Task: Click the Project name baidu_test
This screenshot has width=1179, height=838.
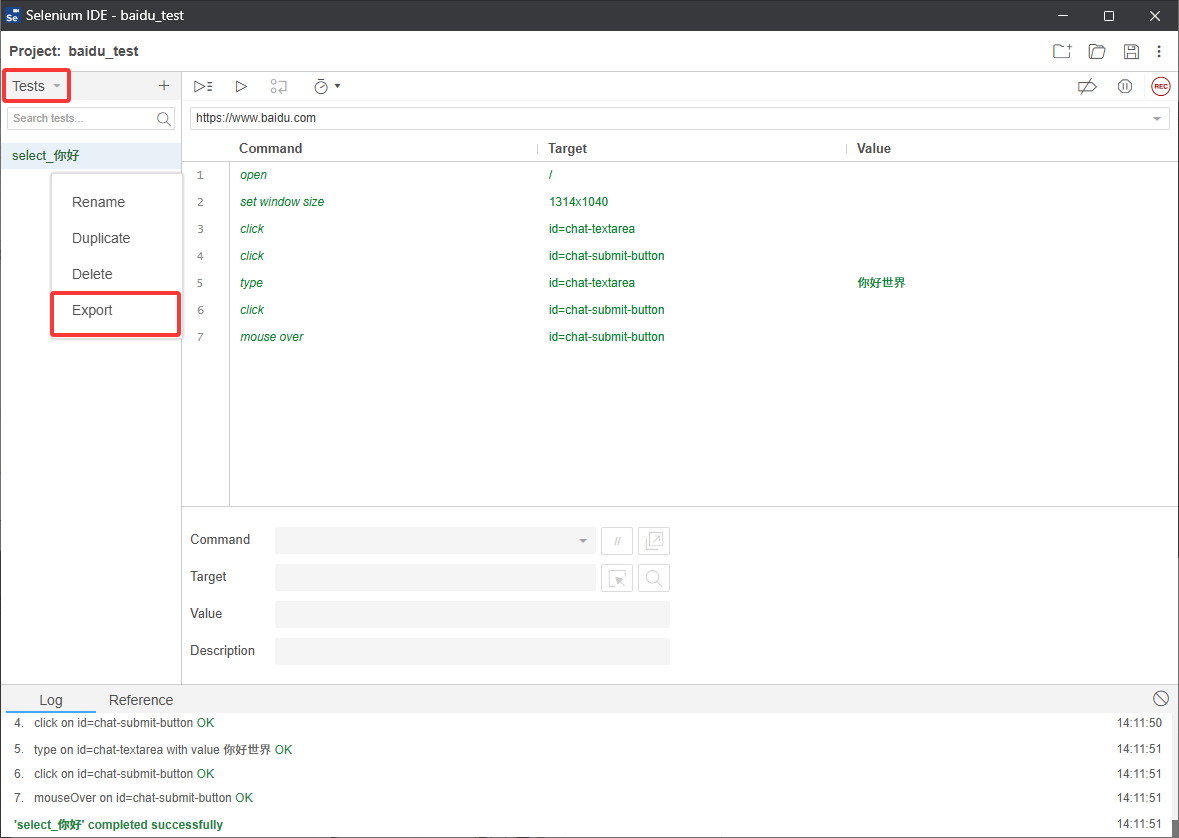Action: point(104,51)
